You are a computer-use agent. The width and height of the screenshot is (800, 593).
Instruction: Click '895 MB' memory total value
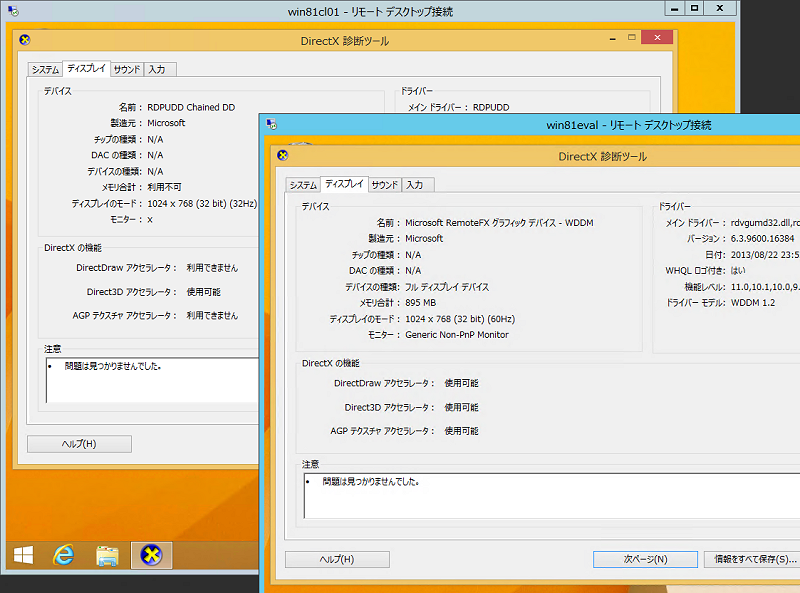tap(420, 303)
